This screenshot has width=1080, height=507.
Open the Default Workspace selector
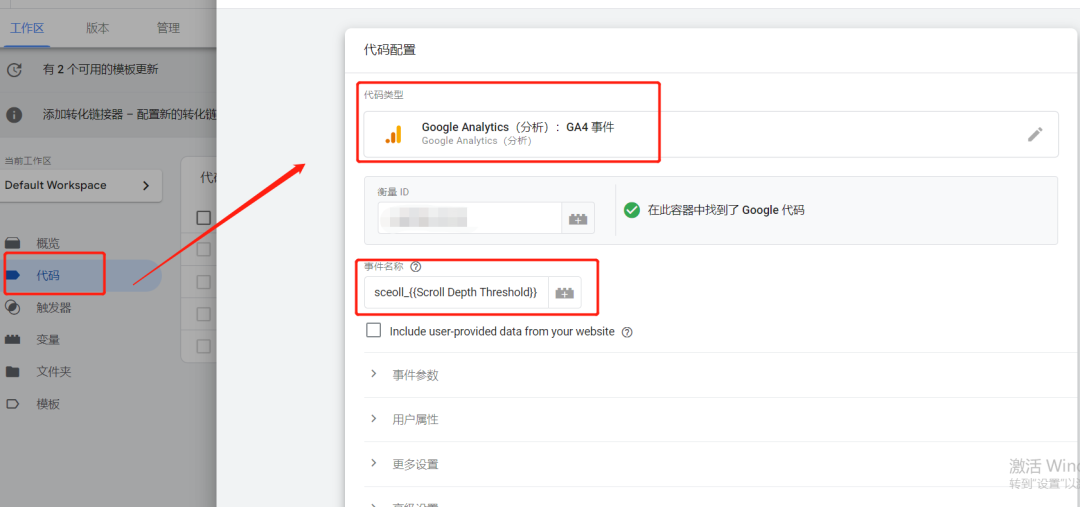pyautogui.click(x=81, y=185)
